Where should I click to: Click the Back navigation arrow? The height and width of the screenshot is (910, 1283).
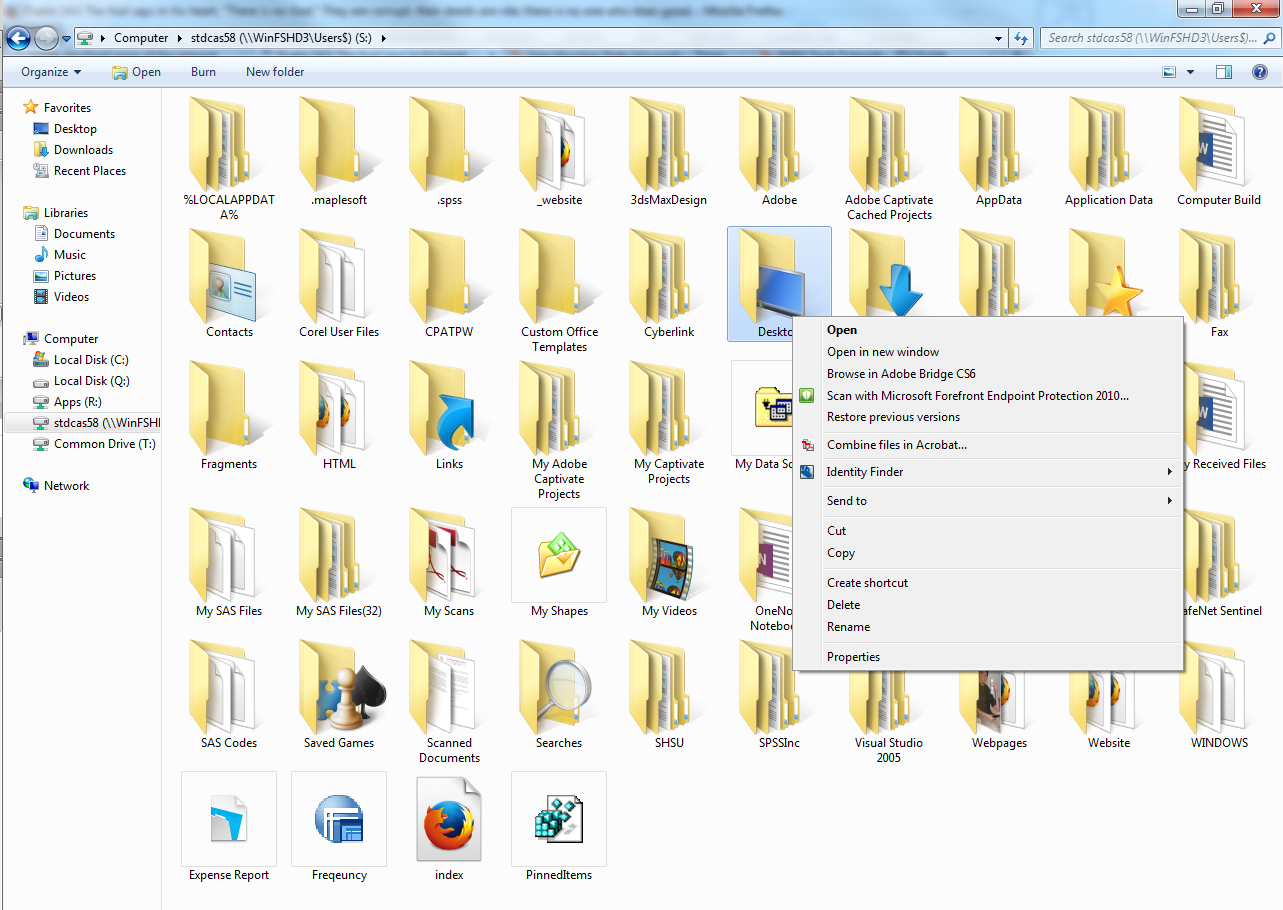[x=19, y=38]
